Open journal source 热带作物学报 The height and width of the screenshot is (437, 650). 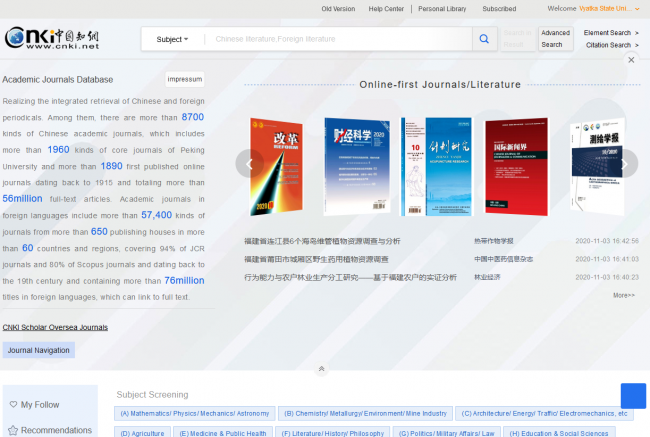coord(494,241)
